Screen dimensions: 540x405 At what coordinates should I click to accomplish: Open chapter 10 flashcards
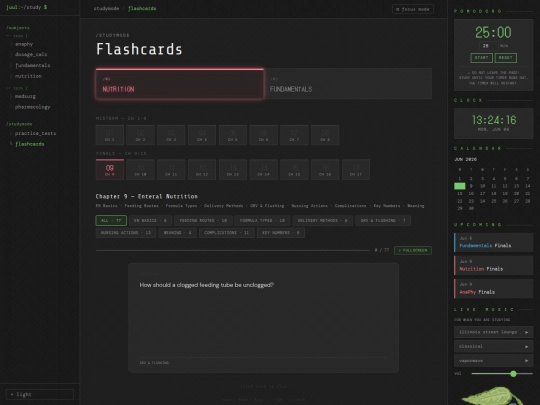[141, 169]
